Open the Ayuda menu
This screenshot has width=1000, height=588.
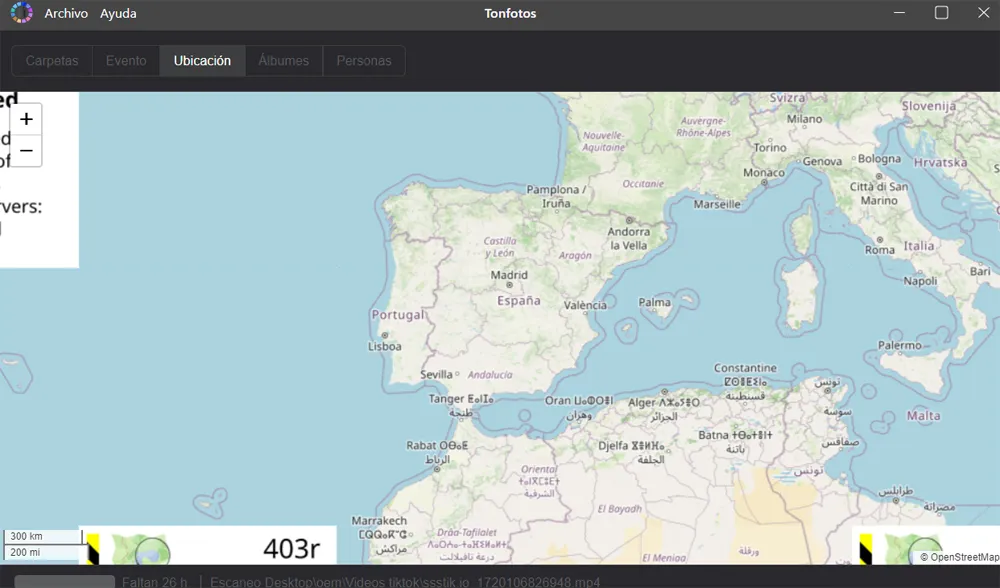coord(118,13)
